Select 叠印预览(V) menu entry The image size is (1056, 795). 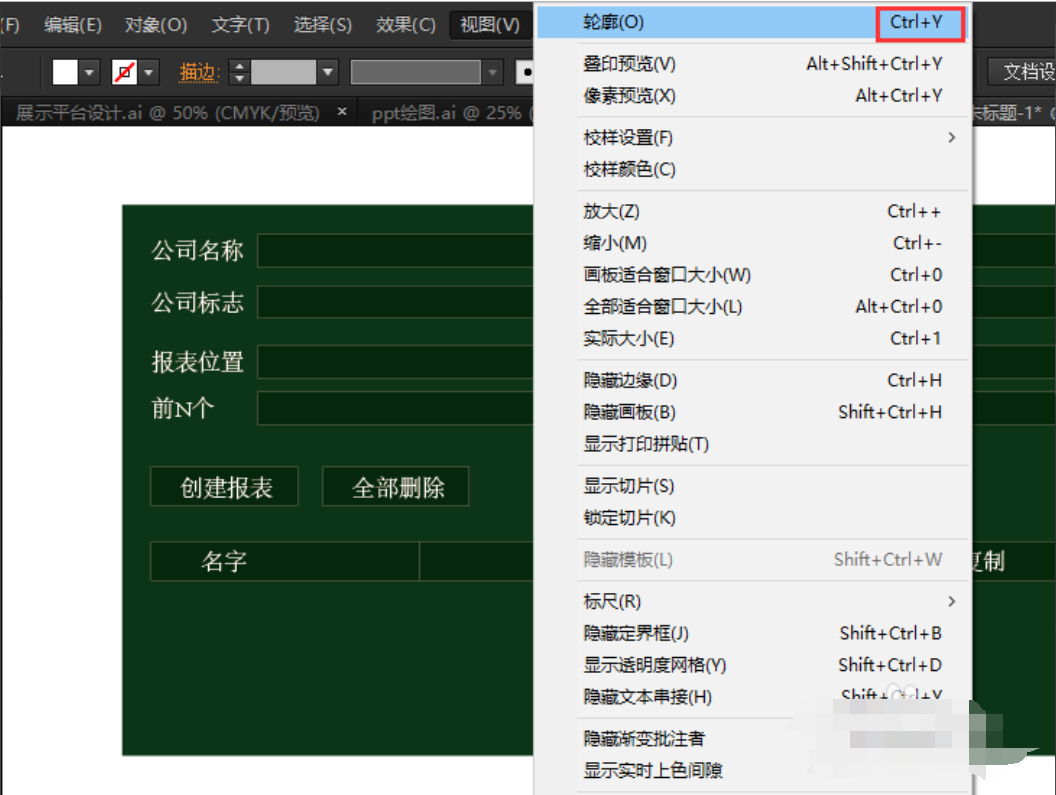point(752,64)
